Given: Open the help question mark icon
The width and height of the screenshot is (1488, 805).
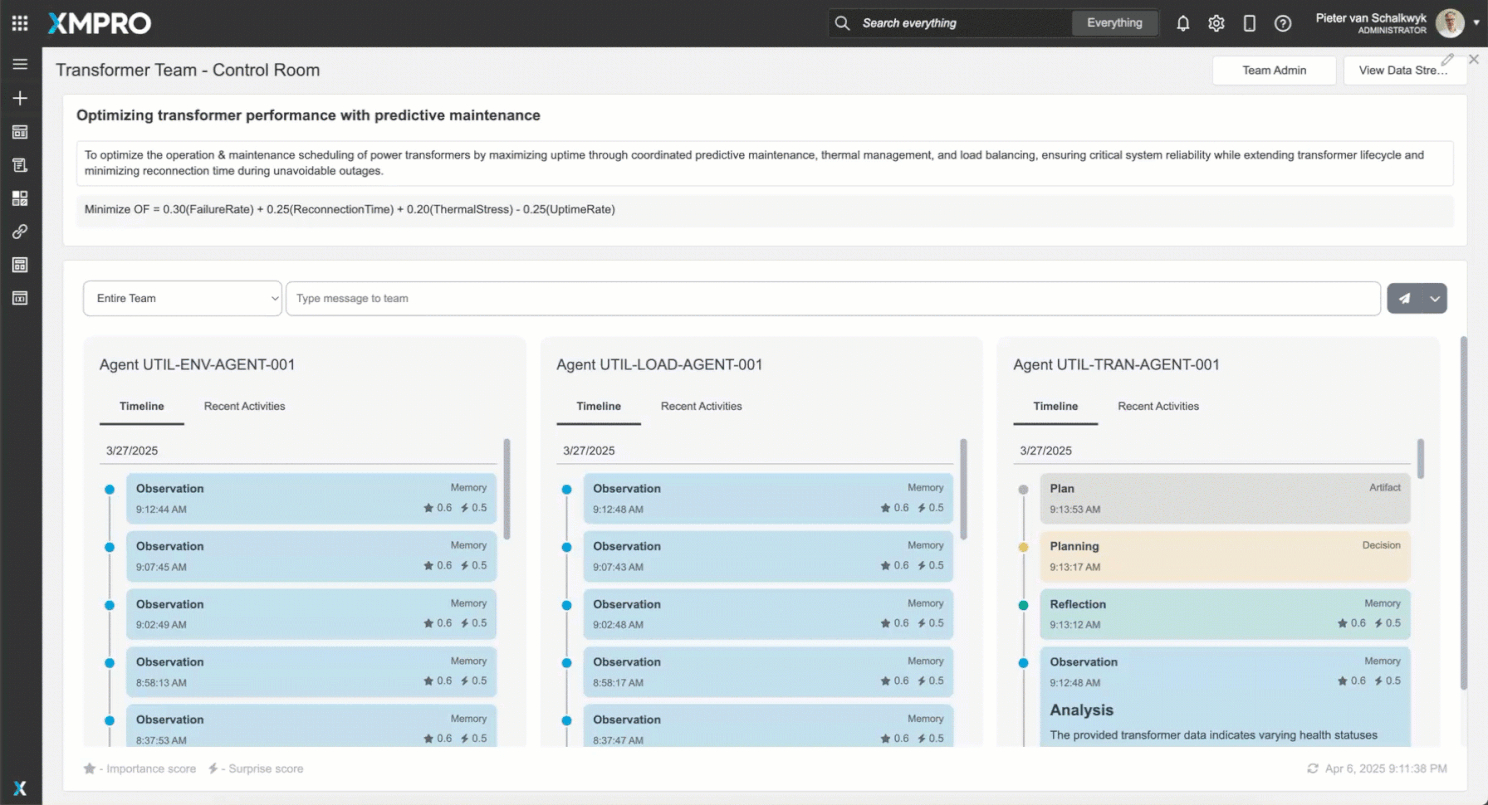Looking at the screenshot, I should pyautogui.click(x=1283, y=23).
